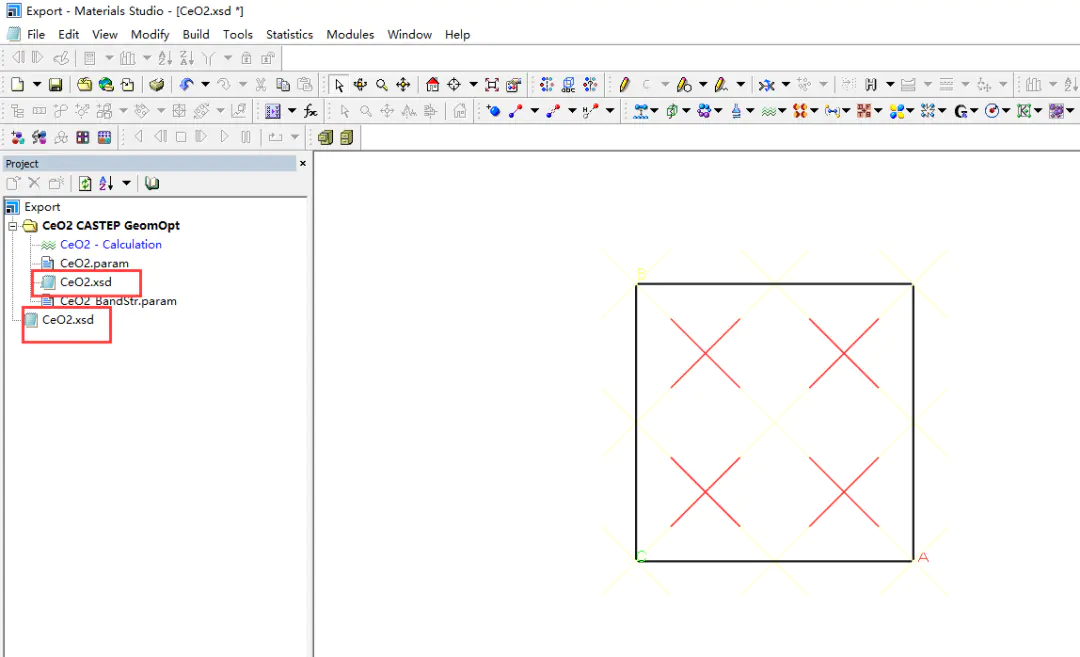Open the Modules menu
1080x657 pixels.
pos(350,34)
